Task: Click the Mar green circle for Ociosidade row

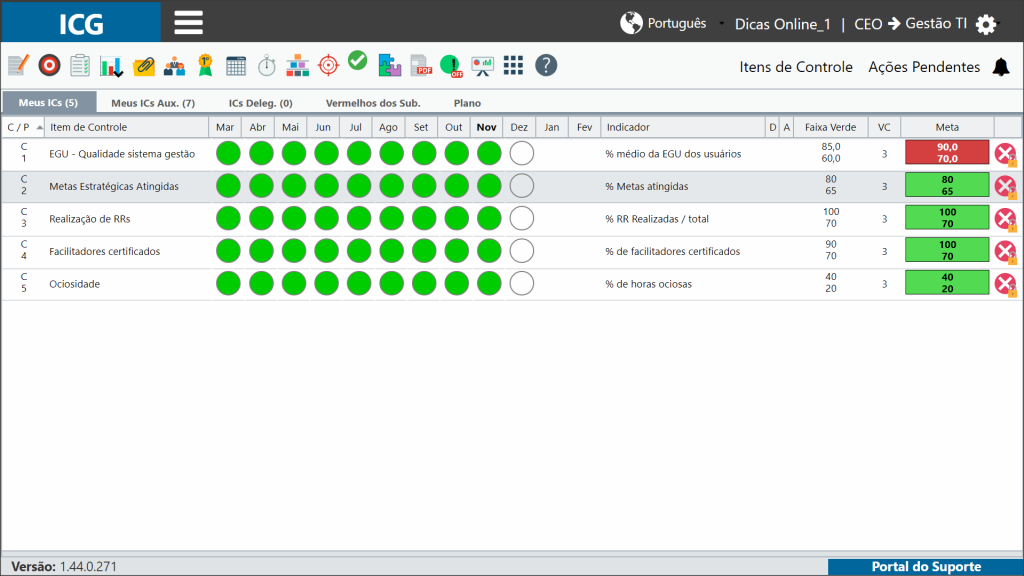Action: [x=228, y=283]
